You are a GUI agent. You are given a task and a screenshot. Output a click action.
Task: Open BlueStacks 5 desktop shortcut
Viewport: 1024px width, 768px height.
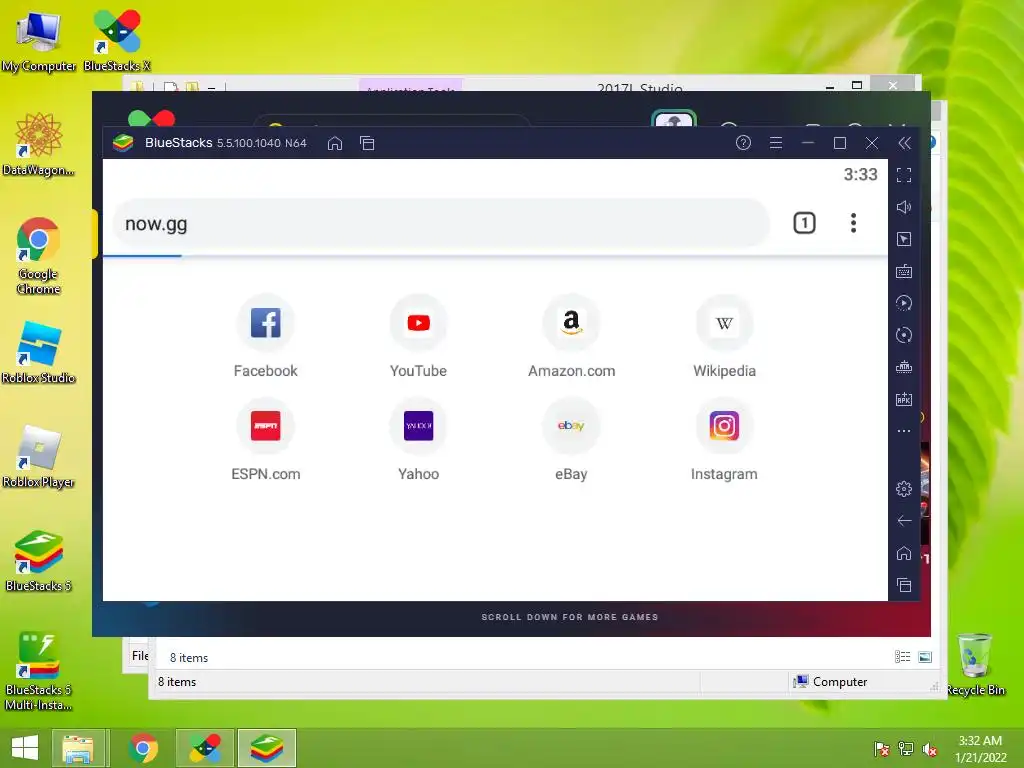coord(39,560)
